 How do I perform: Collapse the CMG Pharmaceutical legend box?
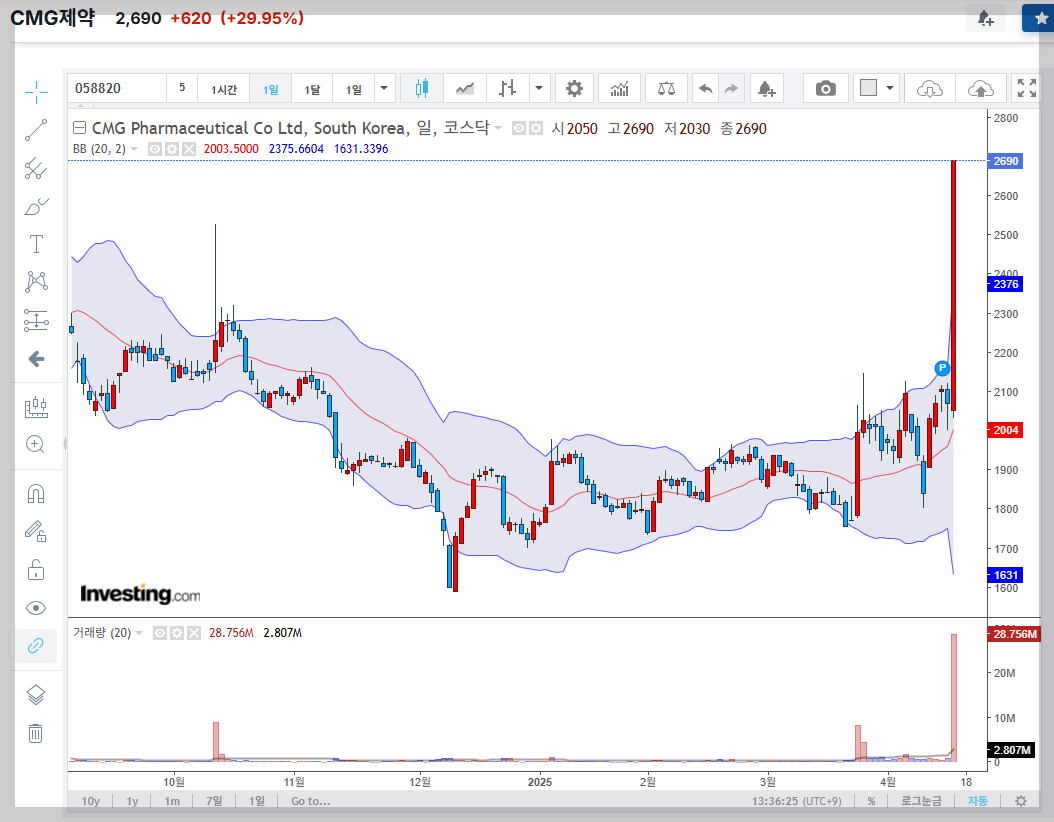[x=79, y=128]
